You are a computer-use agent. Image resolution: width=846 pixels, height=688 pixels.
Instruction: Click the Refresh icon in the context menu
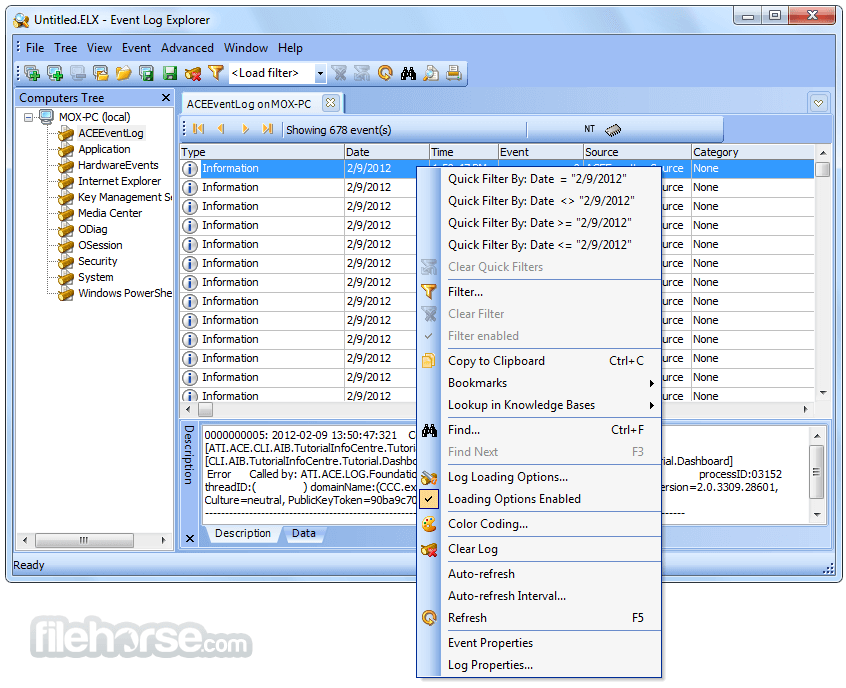(428, 618)
